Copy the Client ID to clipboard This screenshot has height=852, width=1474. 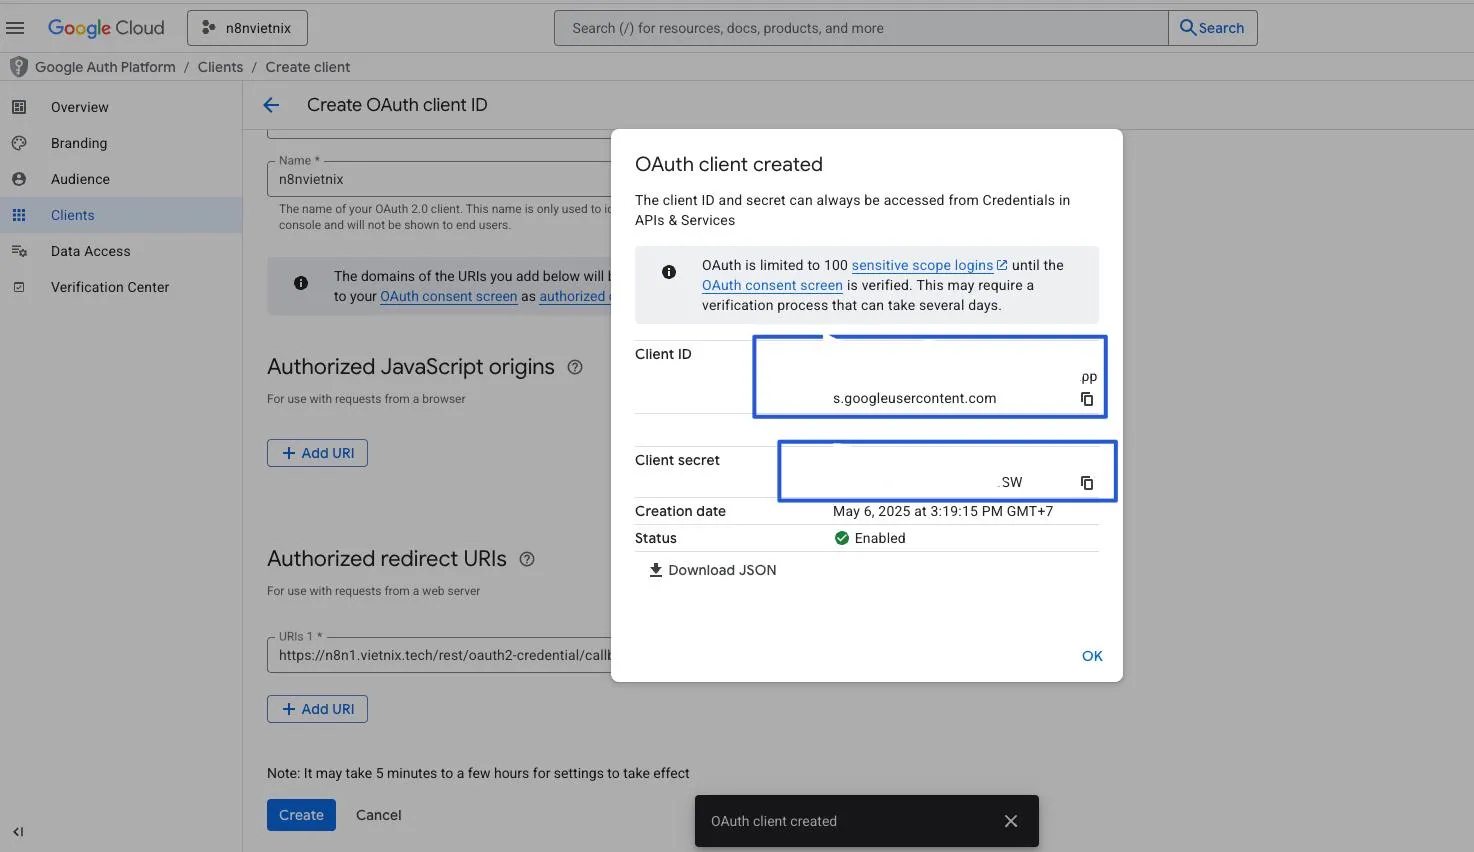pos(1087,399)
